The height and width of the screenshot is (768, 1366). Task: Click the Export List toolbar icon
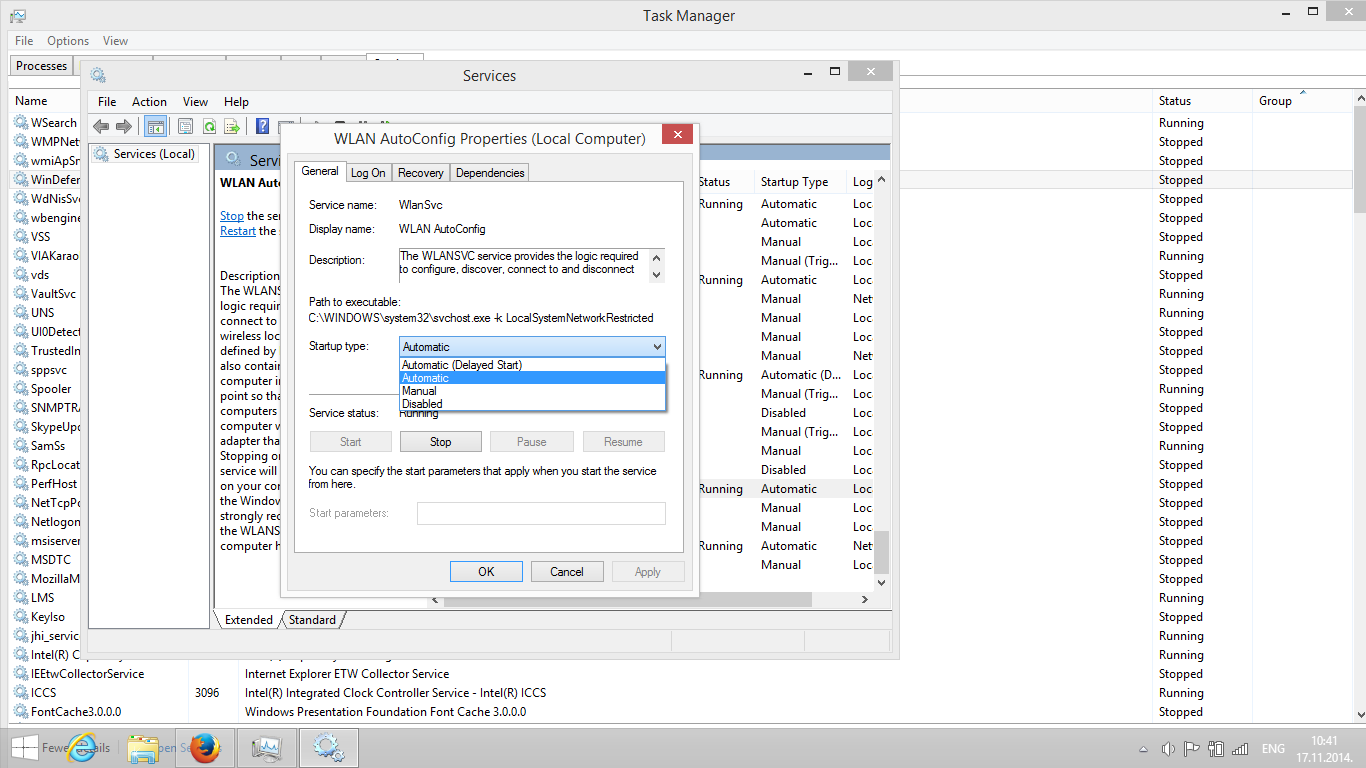click(x=232, y=126)
